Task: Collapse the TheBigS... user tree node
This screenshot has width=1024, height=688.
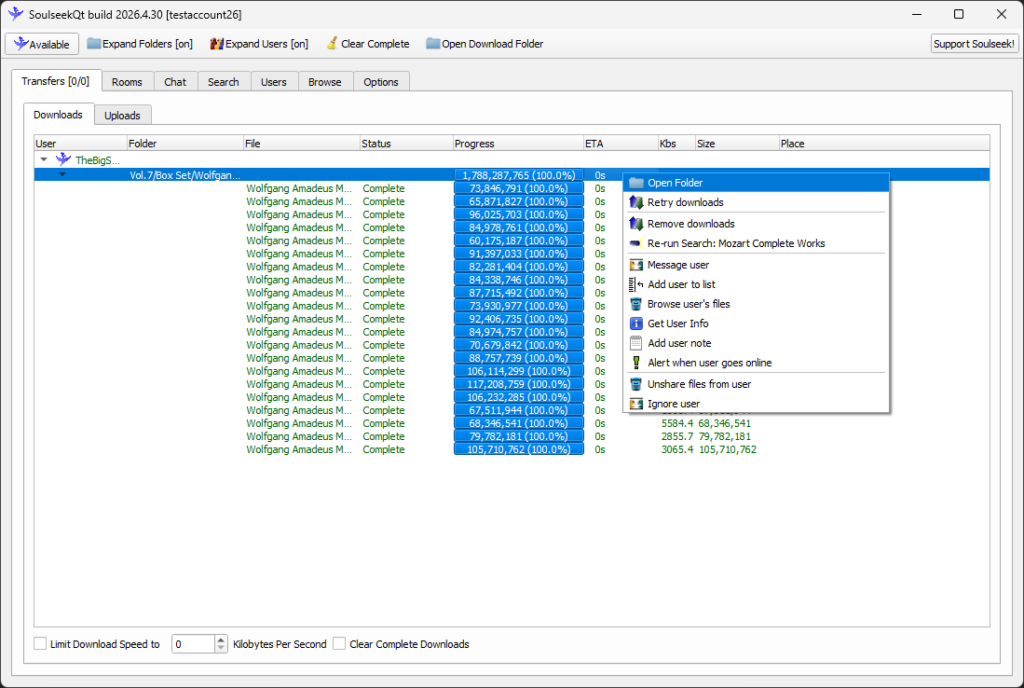Action: click(44, 159)
